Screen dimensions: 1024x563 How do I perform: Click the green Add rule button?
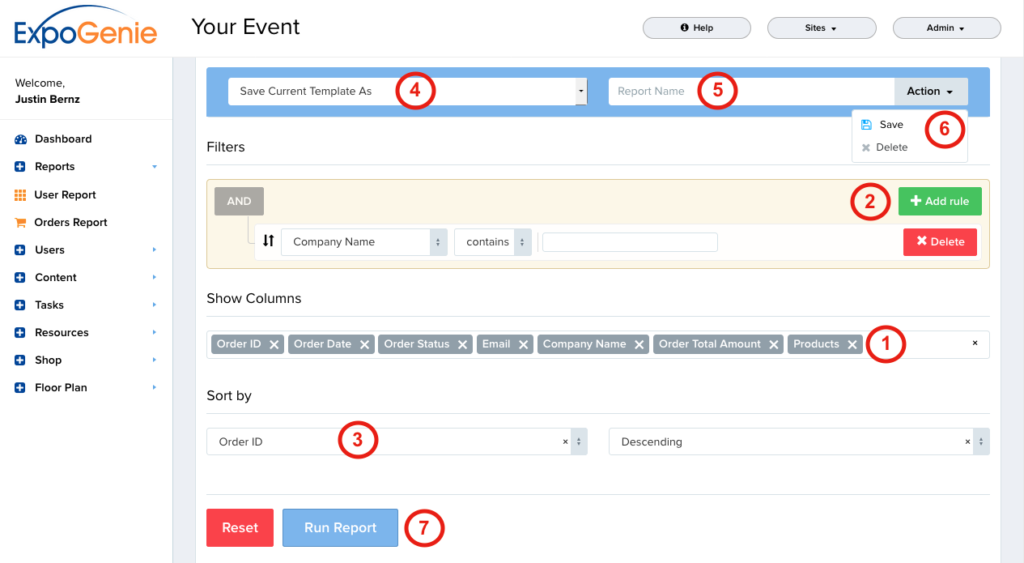pos(939,201)
